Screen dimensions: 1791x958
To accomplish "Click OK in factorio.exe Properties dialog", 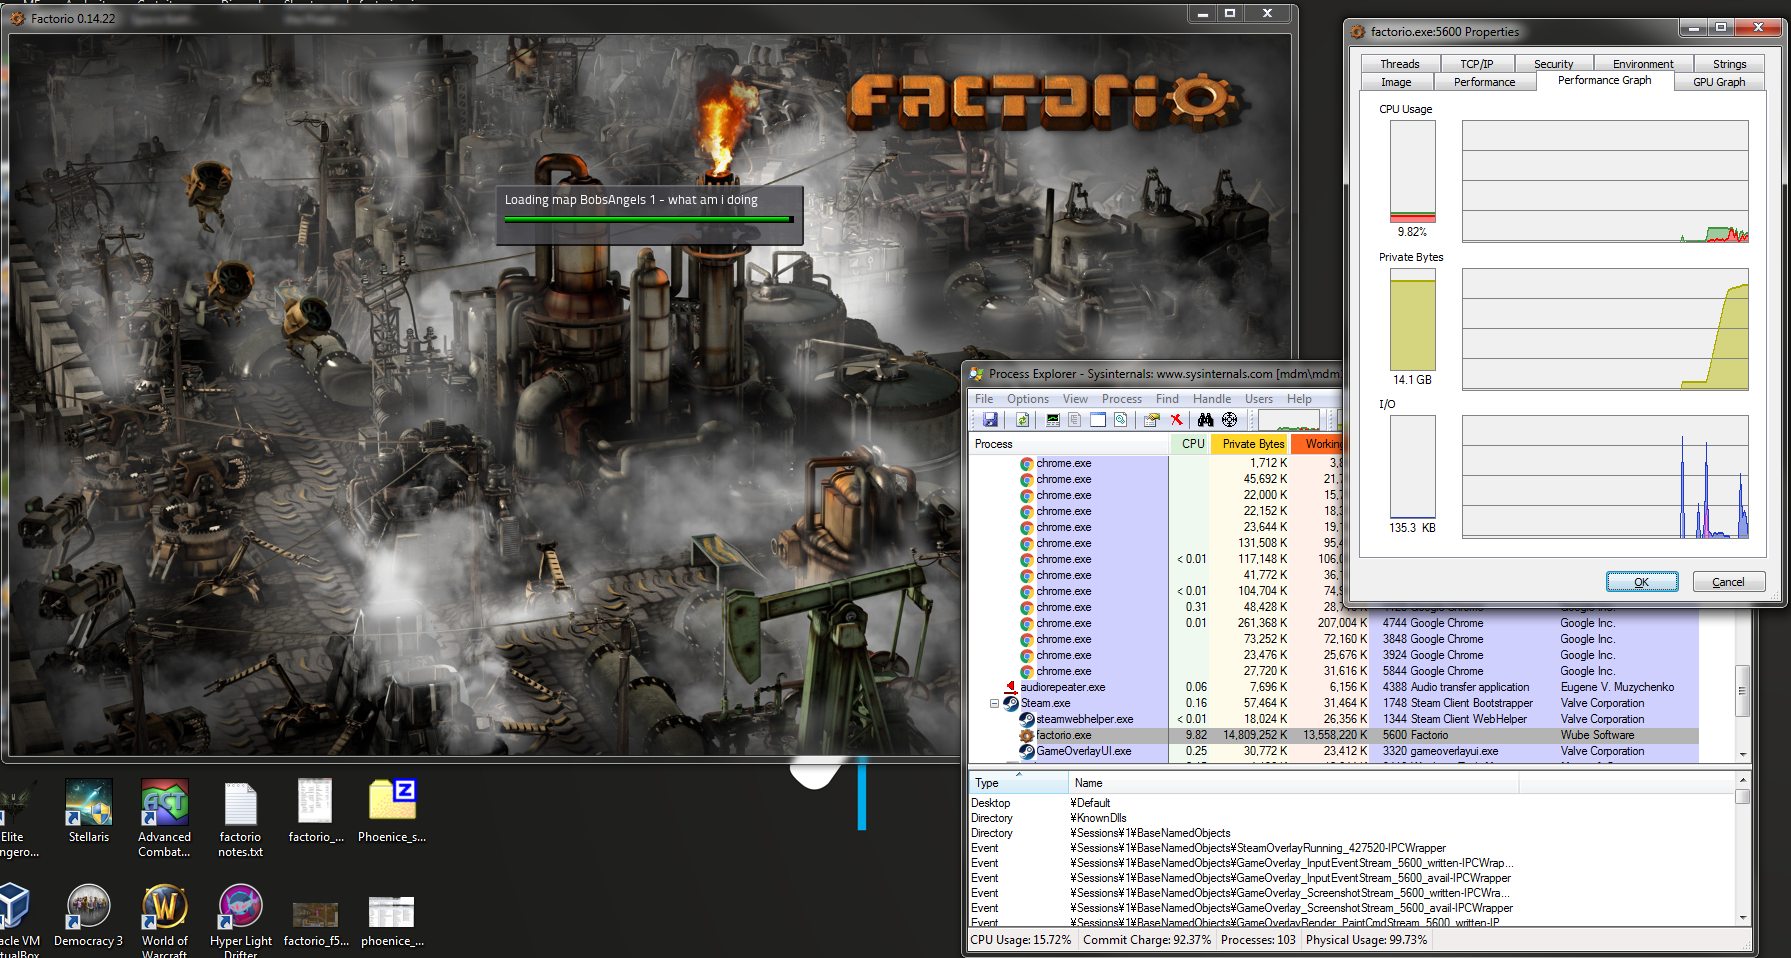I will (1642, 582).
